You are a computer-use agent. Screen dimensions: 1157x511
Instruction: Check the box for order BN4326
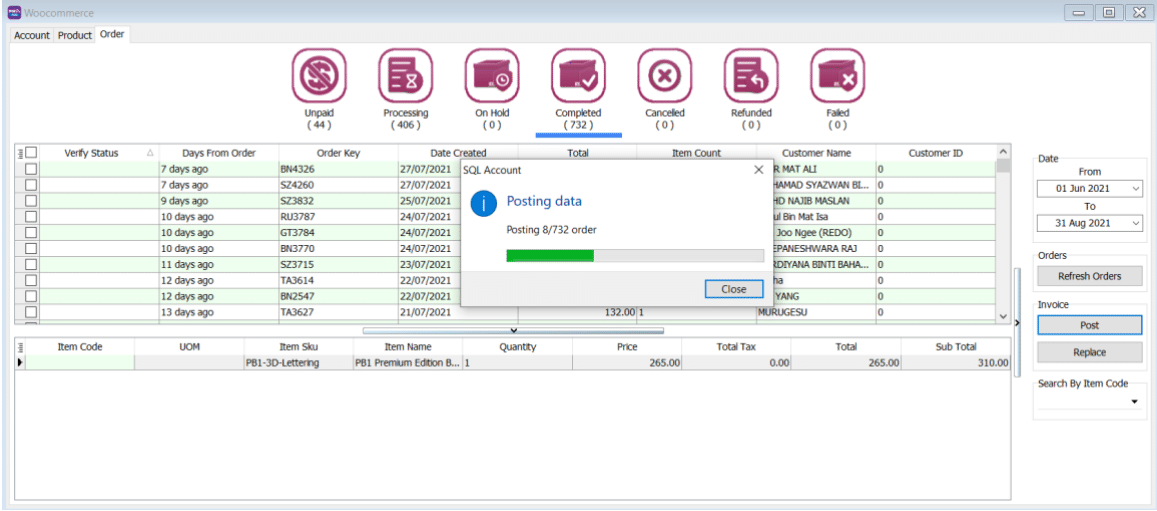31,169
